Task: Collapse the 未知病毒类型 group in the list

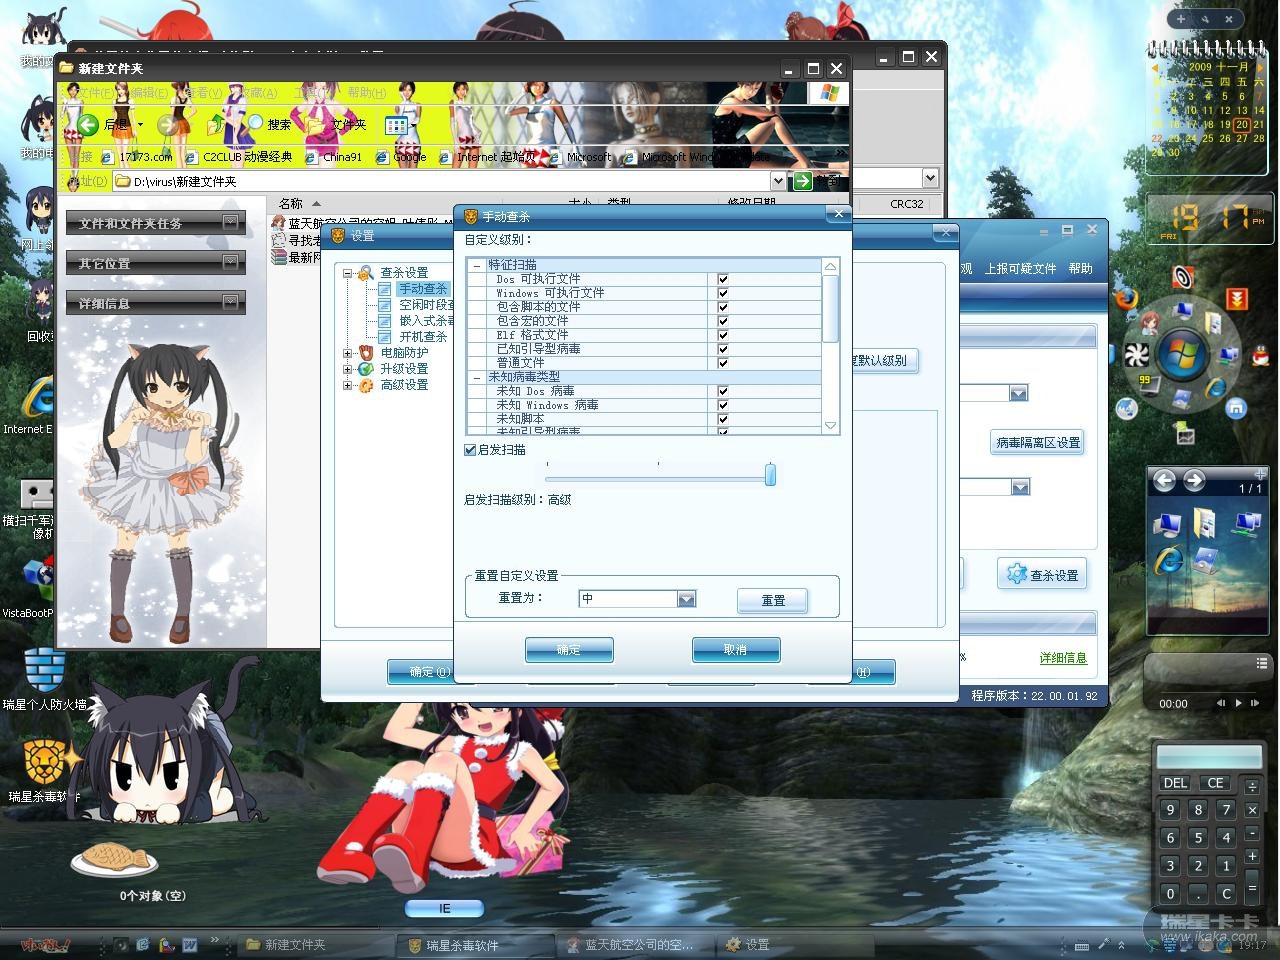Action: click(x=478, y=378)
